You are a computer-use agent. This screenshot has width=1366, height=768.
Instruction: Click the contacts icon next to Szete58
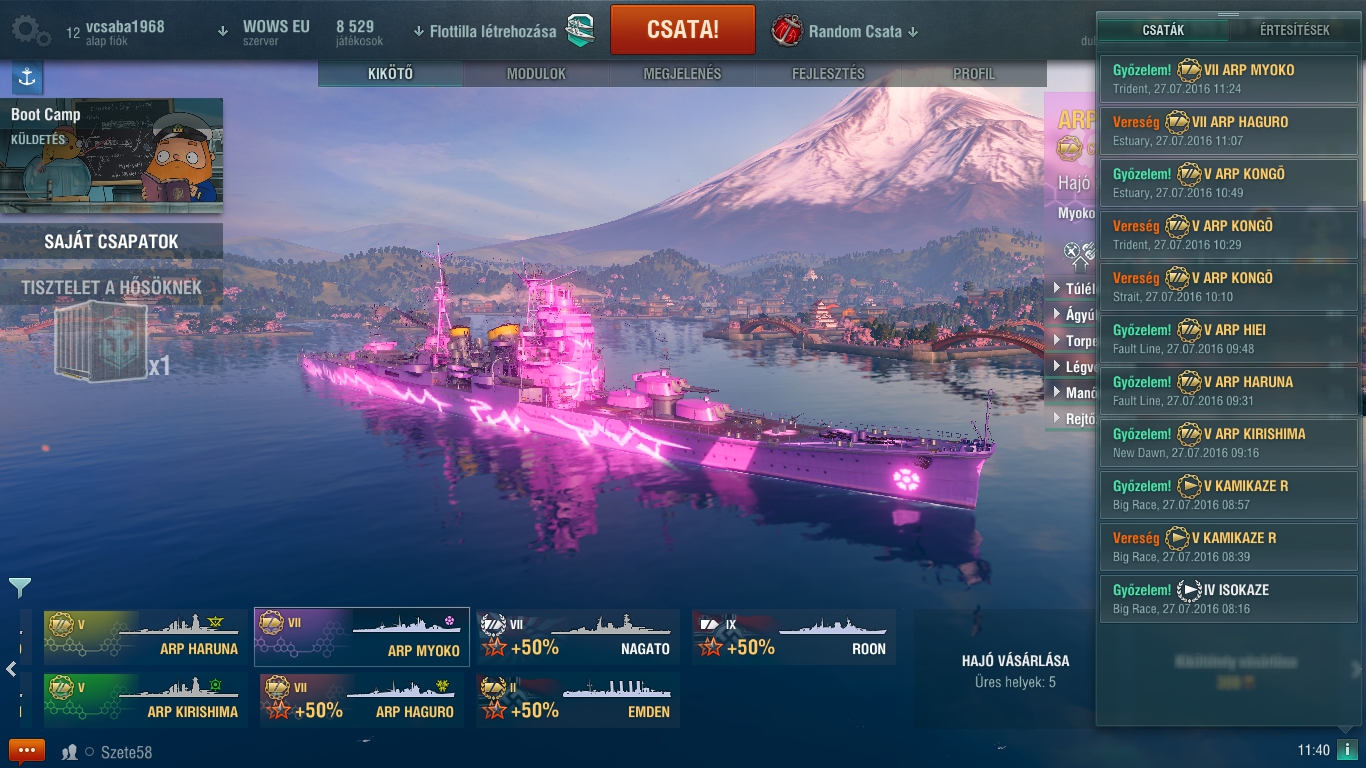[x=70, y=752]
